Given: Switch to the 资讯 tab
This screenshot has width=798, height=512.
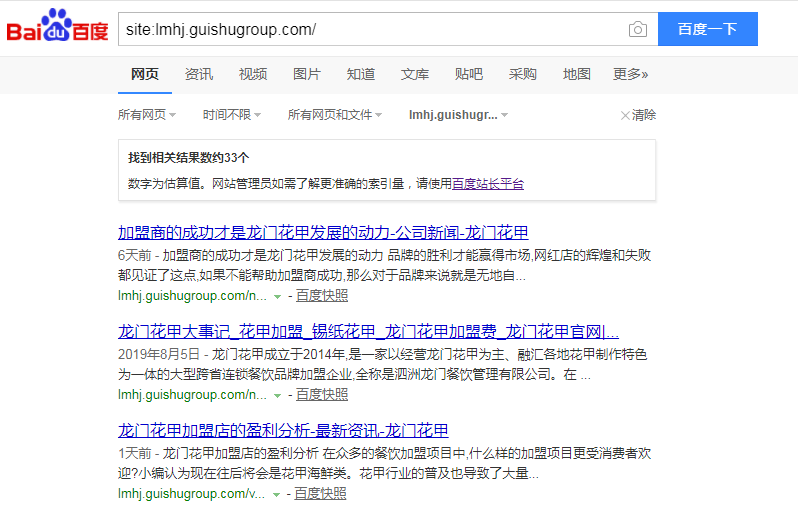Looking at the screenshot, I should tap(199, 74).
